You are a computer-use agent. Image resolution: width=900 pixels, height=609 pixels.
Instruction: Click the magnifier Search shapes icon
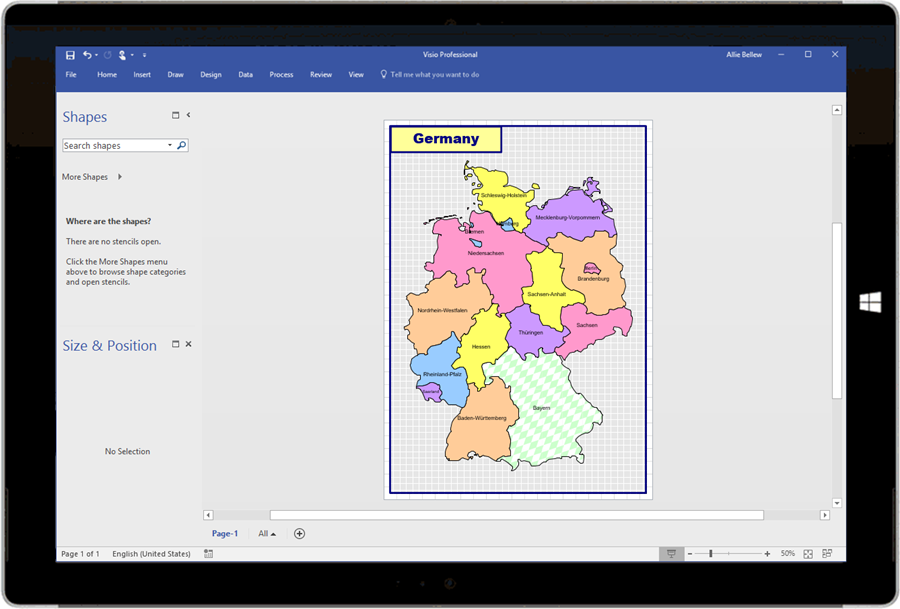[x=181, y=145]
